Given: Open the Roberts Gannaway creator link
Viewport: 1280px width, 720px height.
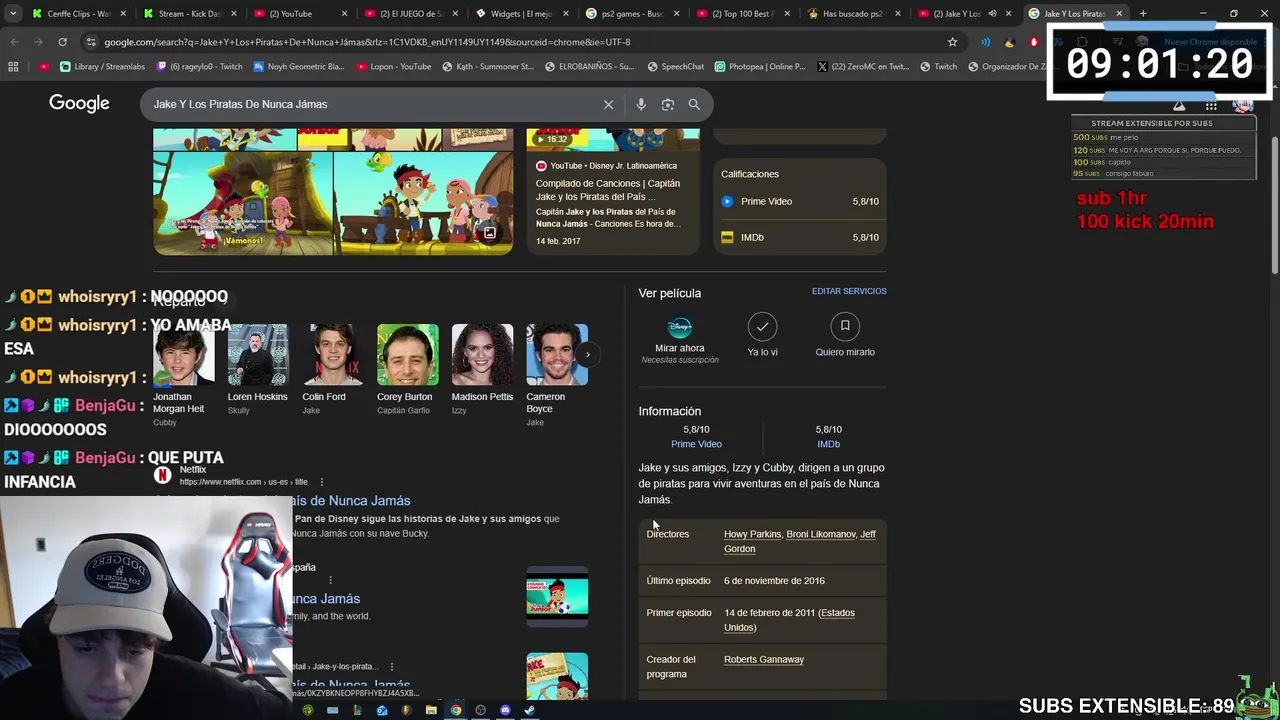Looking at the screenshot, I should (764, 659).
